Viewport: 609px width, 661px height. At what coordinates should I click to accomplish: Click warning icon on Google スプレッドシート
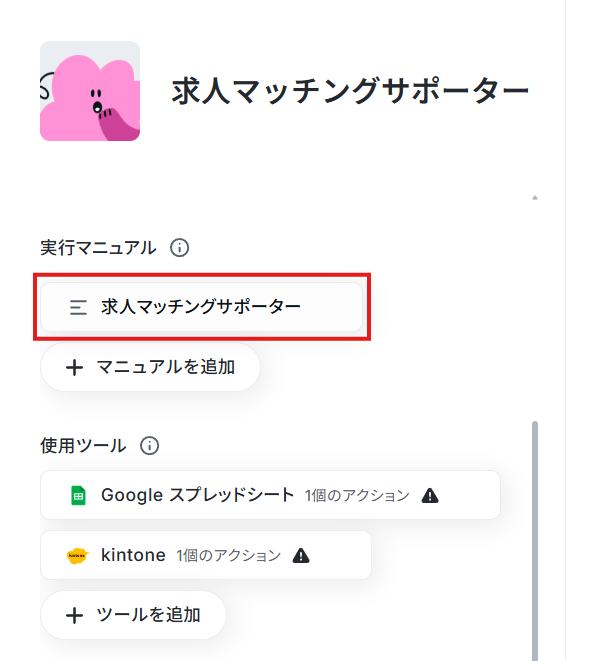(x=430, y=495)
